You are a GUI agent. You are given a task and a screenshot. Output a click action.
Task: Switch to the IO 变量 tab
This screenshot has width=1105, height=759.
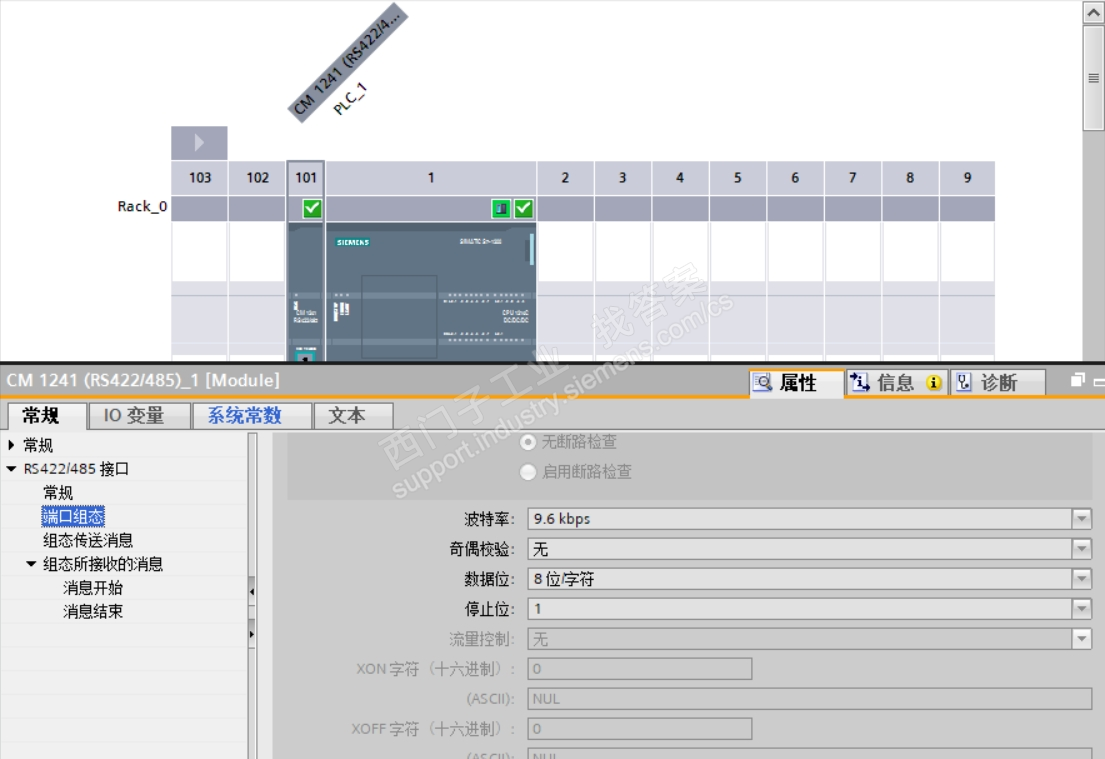(x=139, y=416)
